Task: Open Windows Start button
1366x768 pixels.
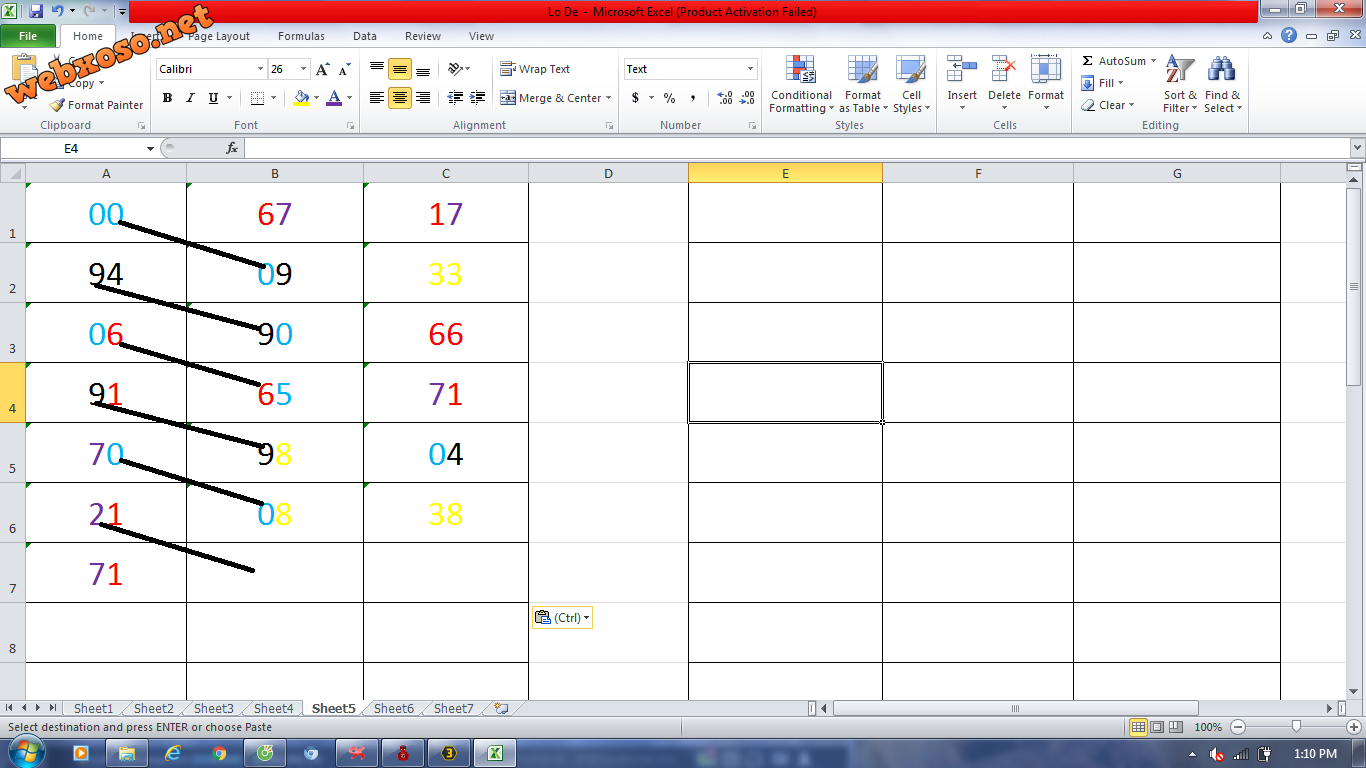Action: [x=26, y=753]
